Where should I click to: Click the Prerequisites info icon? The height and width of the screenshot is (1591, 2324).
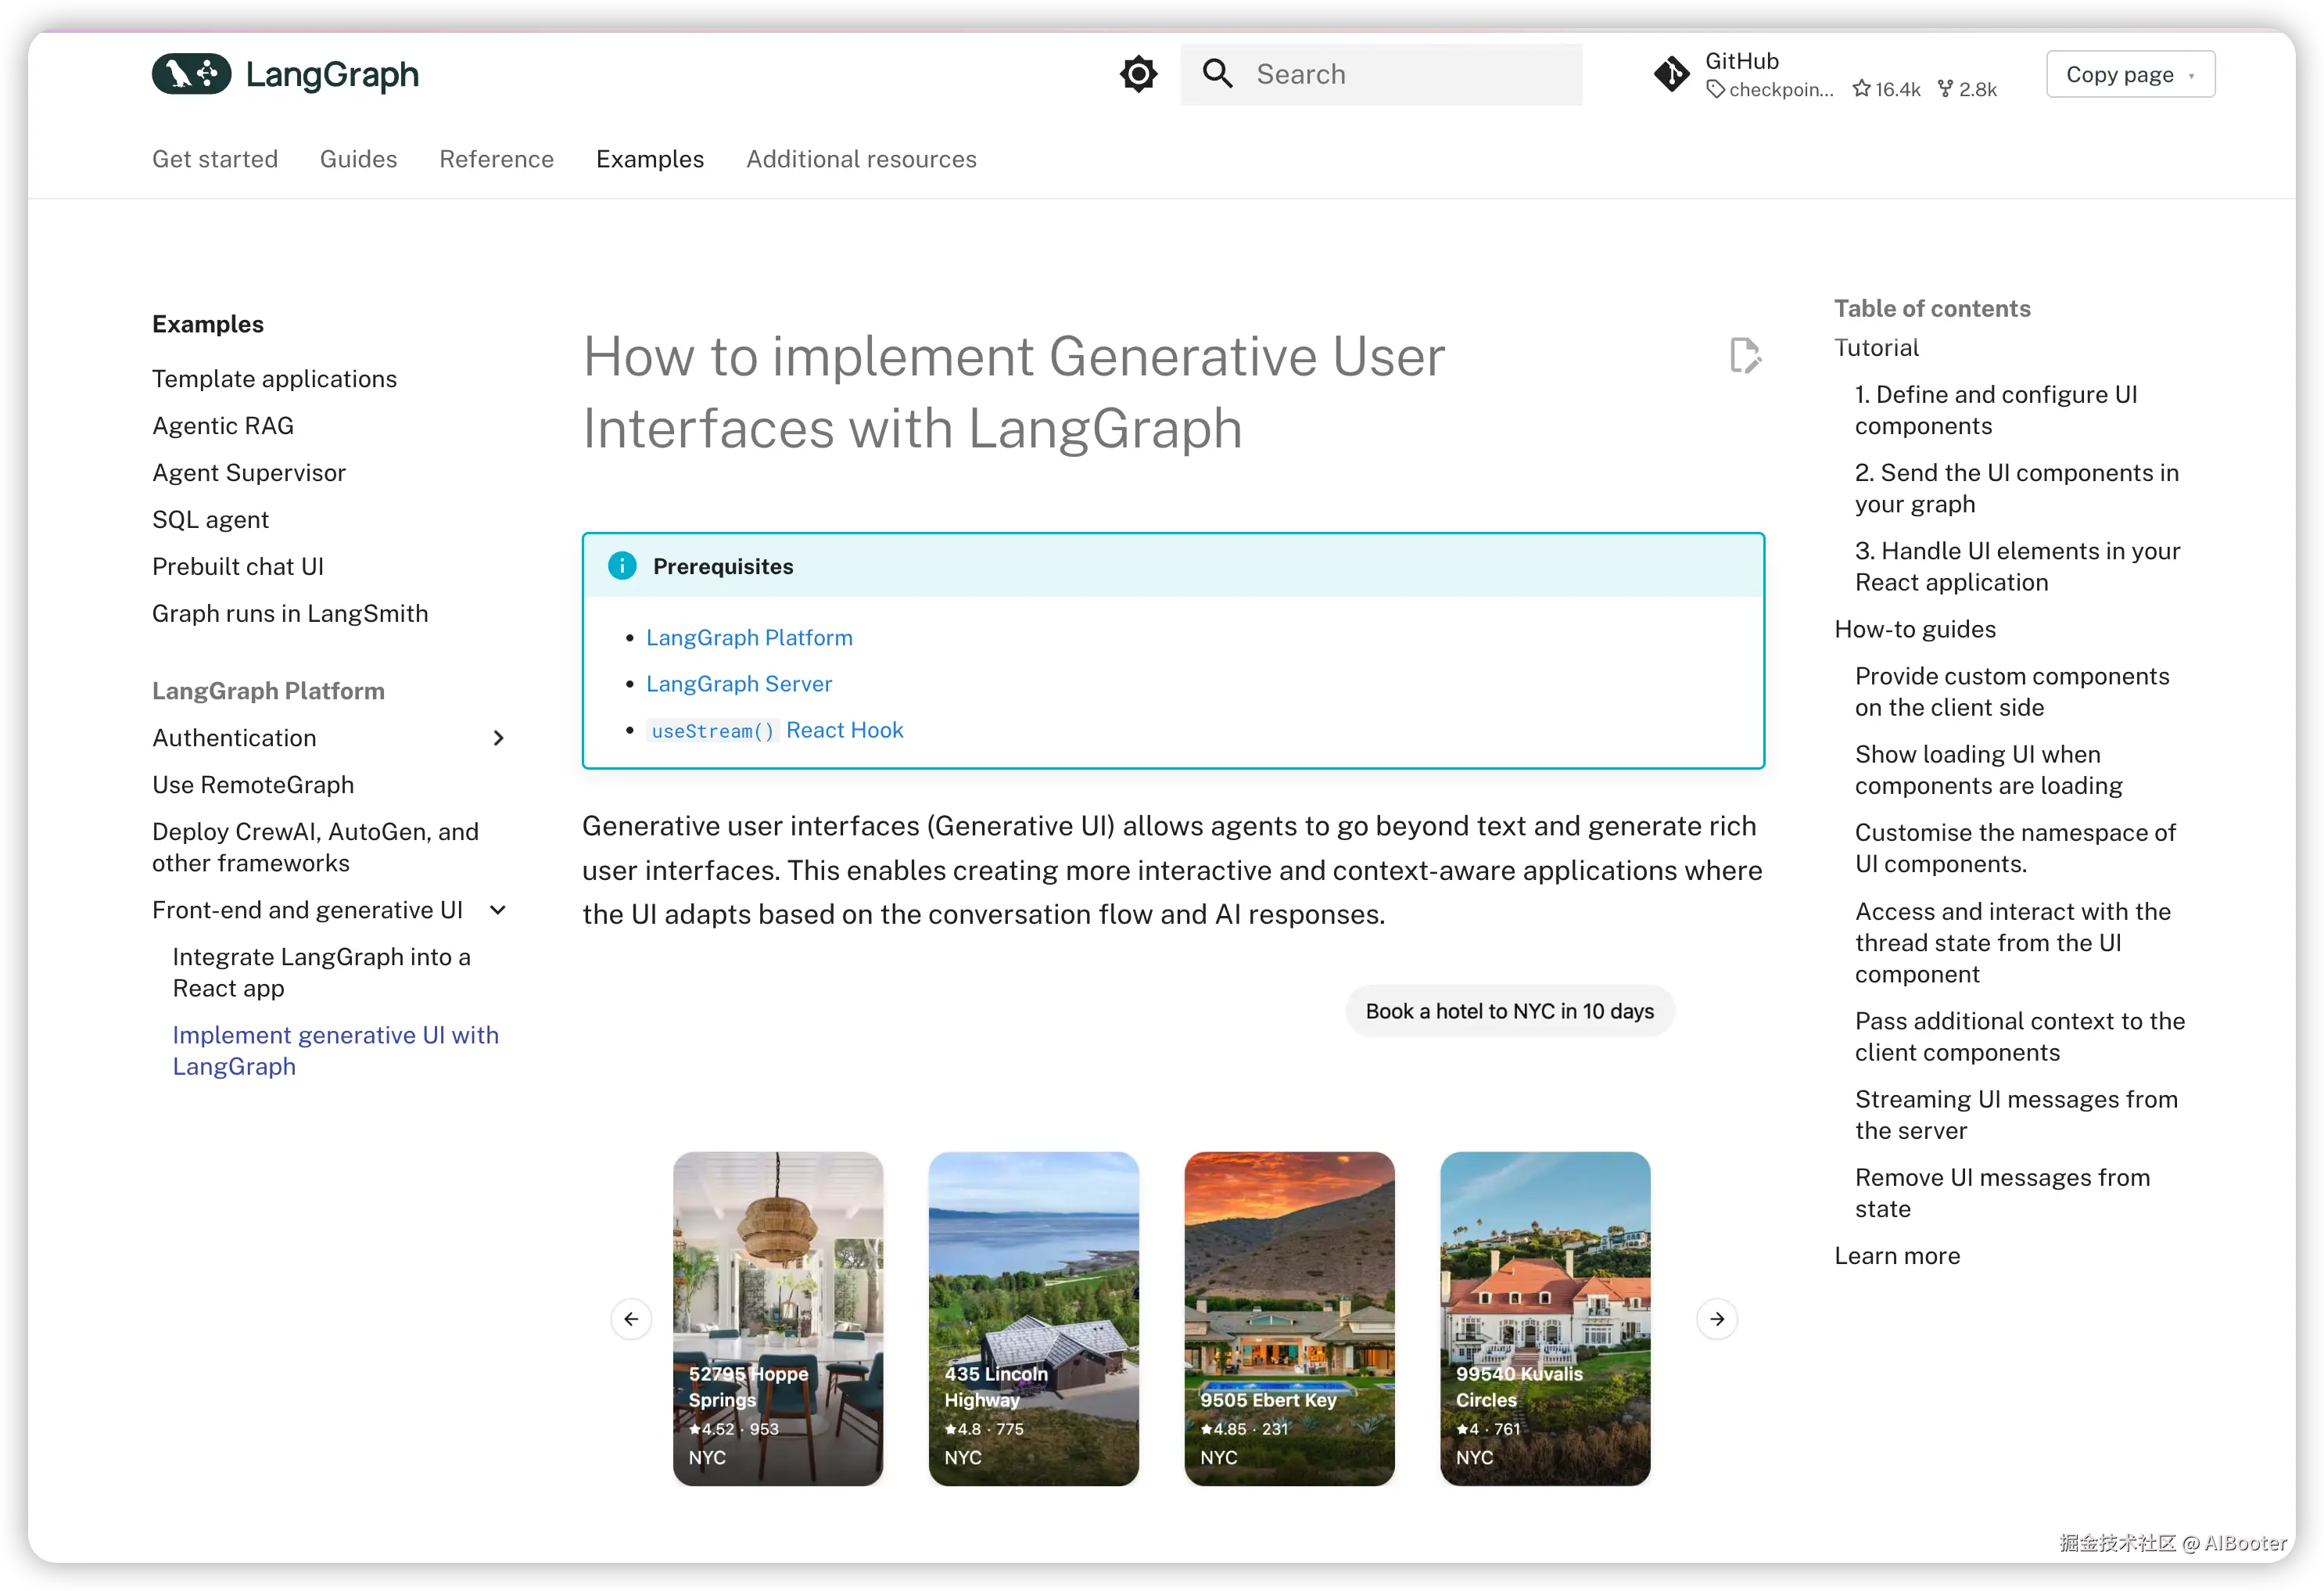pos(622,566)
